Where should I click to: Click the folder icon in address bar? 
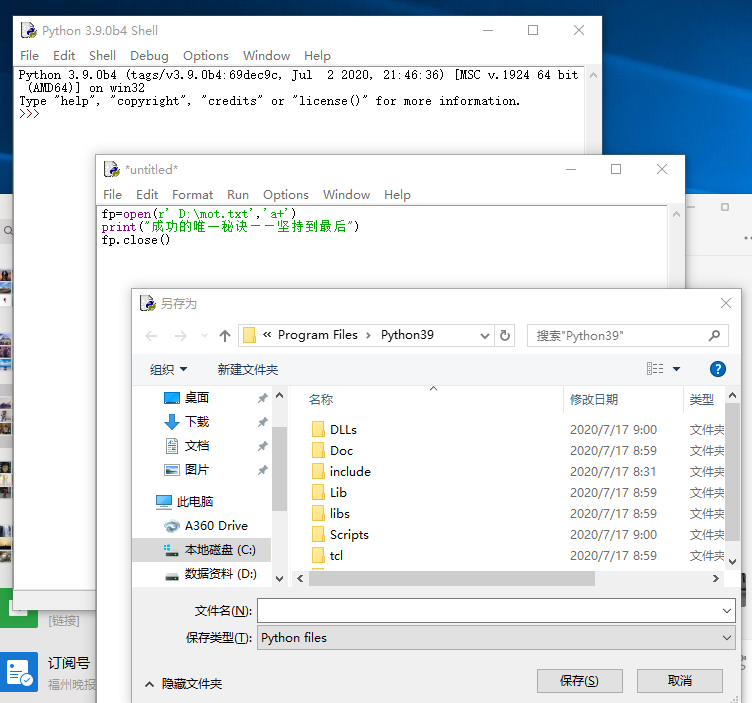(x=249, y=335)
